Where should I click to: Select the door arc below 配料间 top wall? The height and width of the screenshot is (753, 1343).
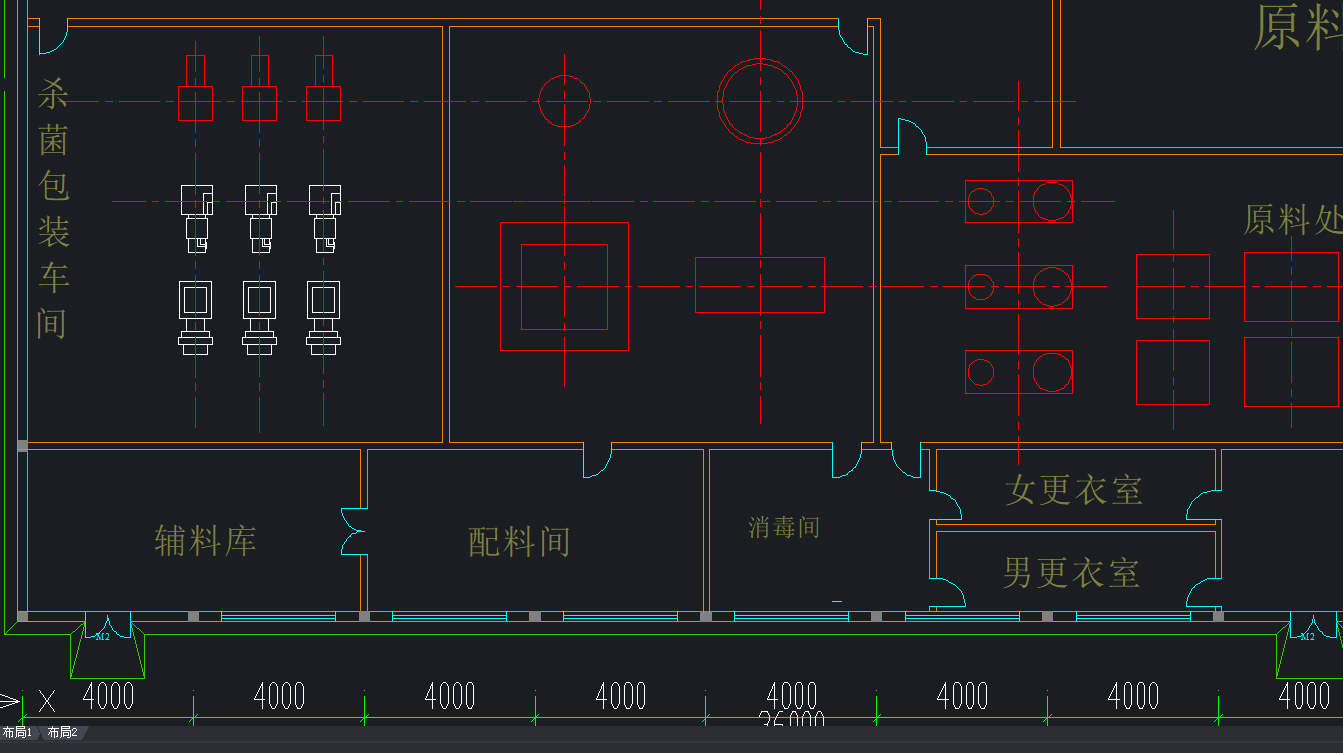point(598,460)
